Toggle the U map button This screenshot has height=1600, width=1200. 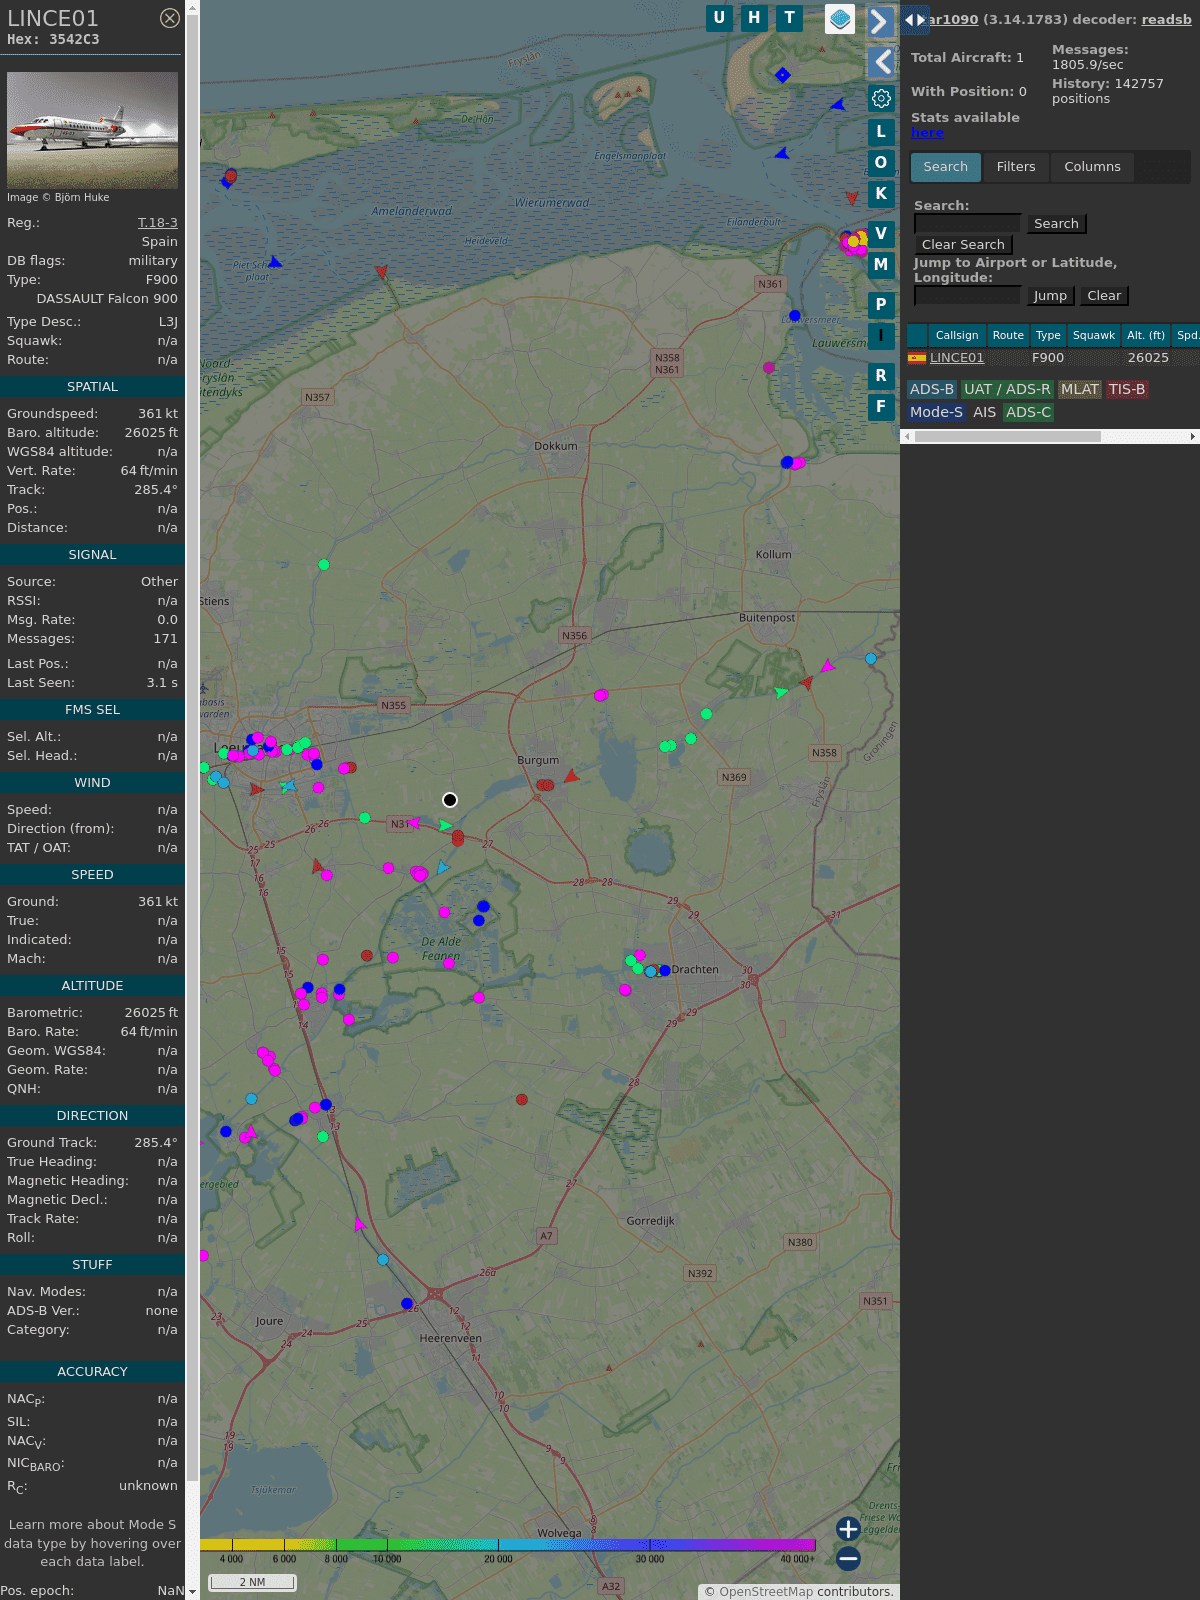click(x=719, y=18)
